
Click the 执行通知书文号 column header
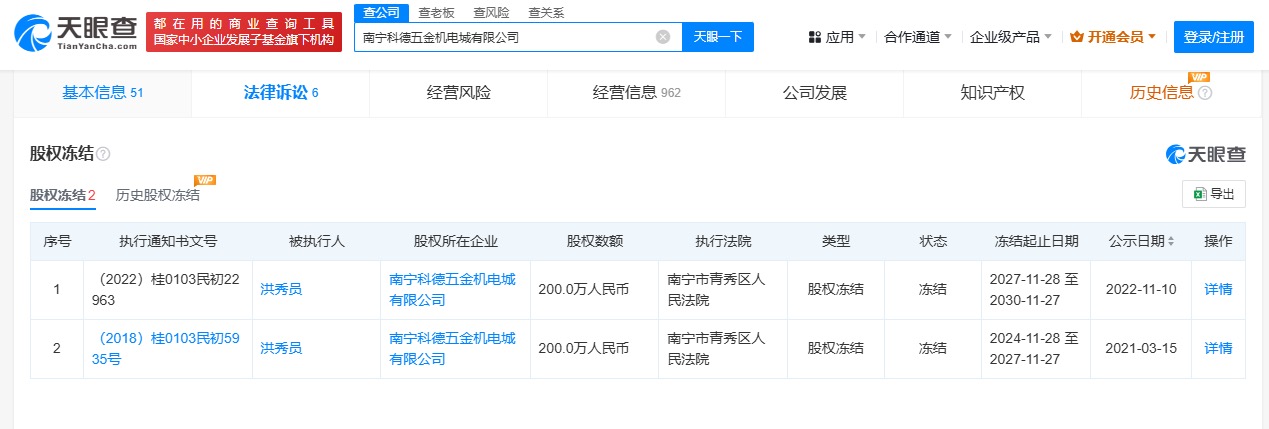tap(168, 242)
